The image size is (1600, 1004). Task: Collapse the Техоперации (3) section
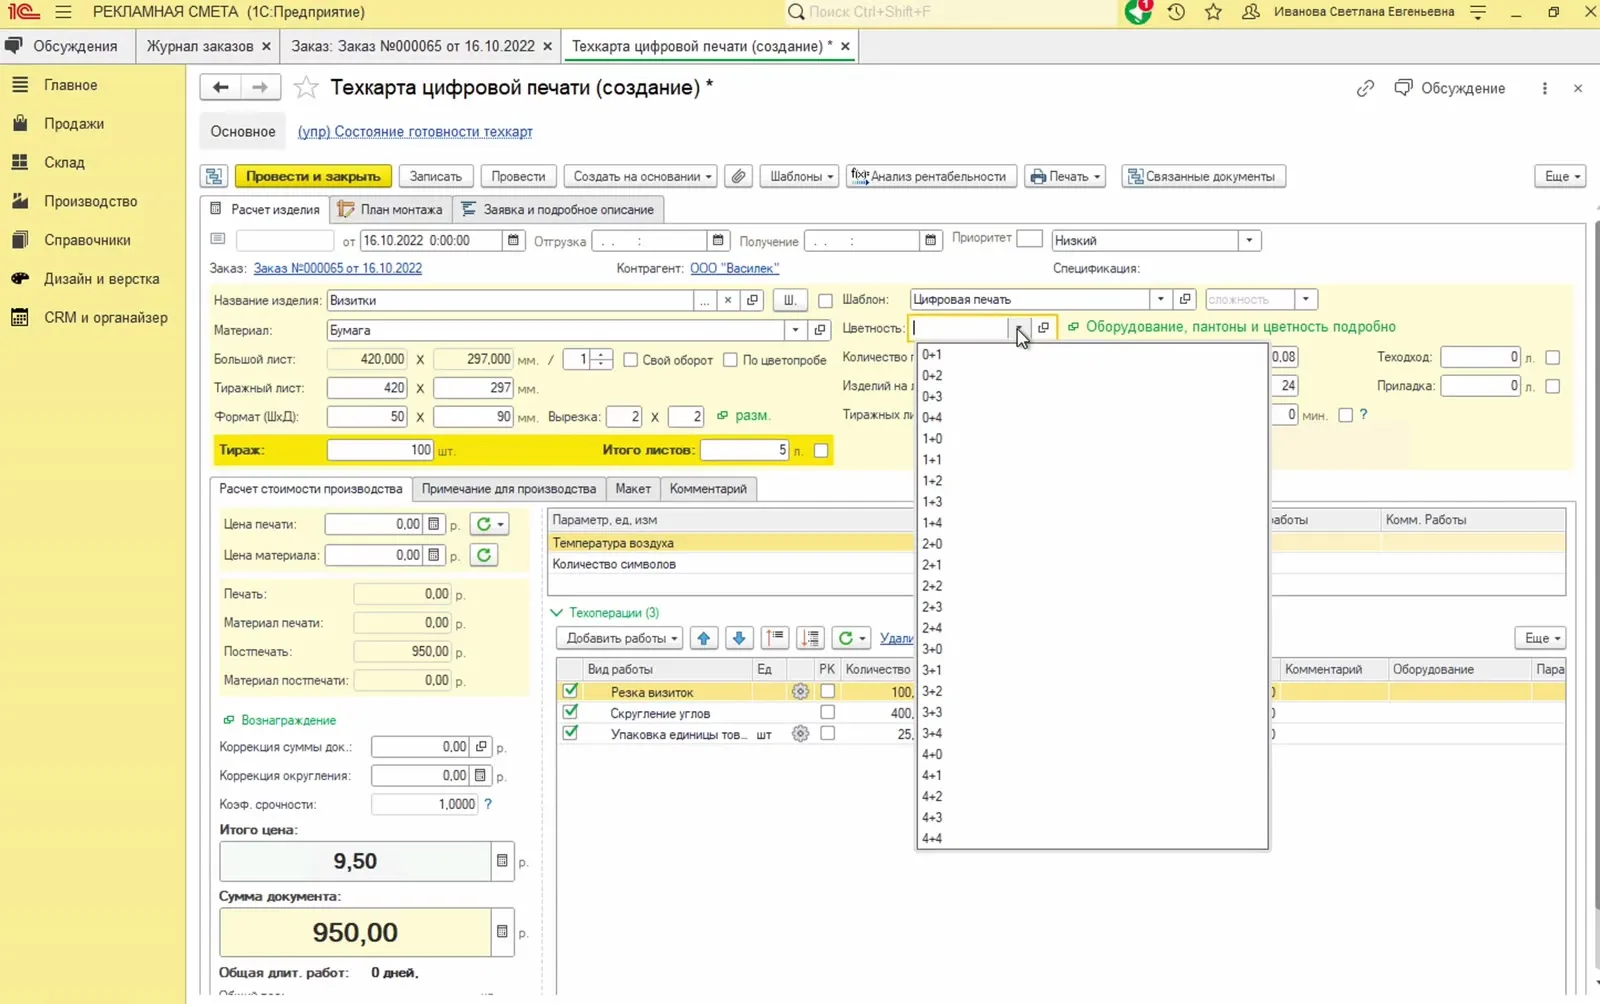[x=557, y=613]
